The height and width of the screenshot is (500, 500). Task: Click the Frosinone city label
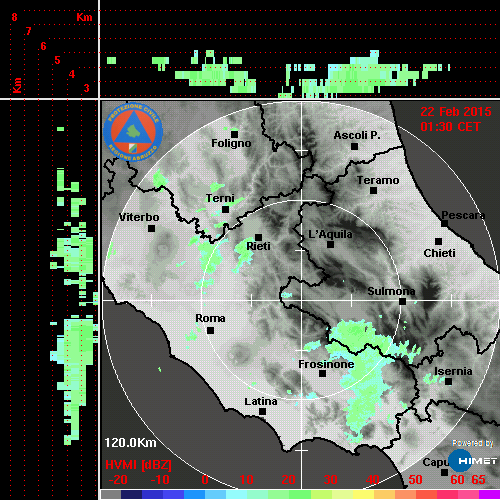click(x=326, y=364)
